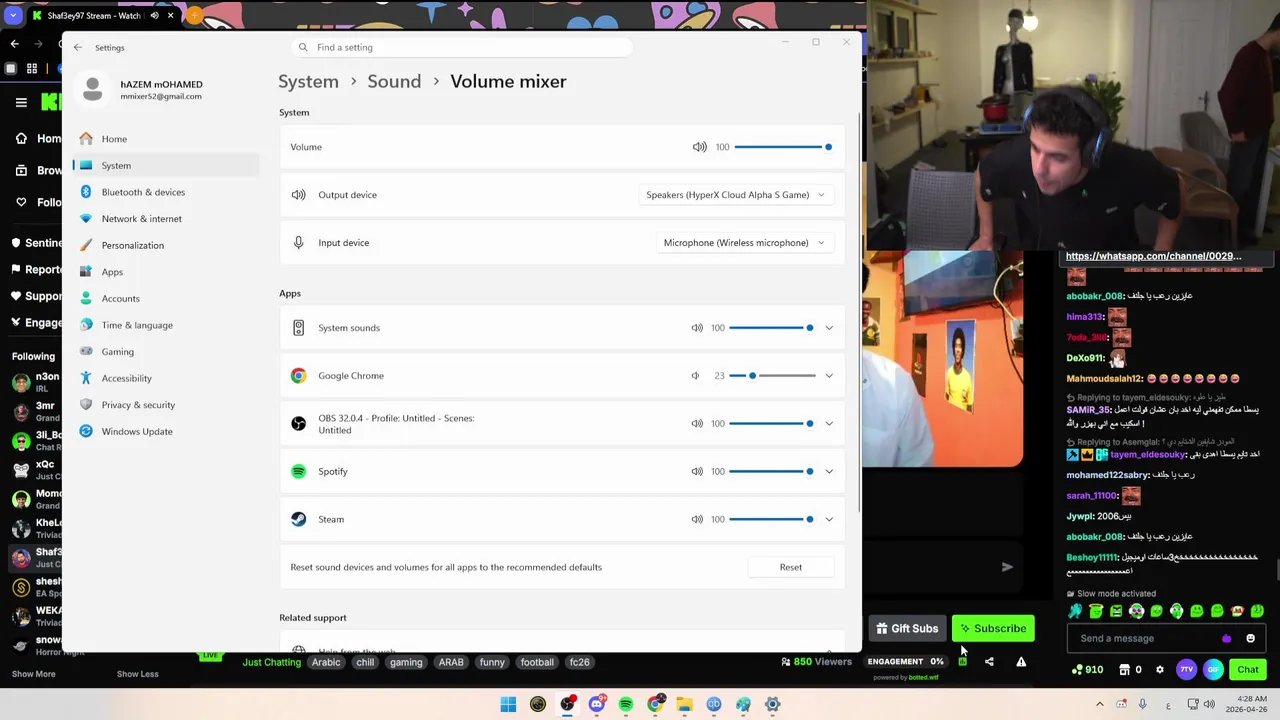The image size is (1280, 720).
Task: Click the stream share icon
Action: tap(989, 662)
